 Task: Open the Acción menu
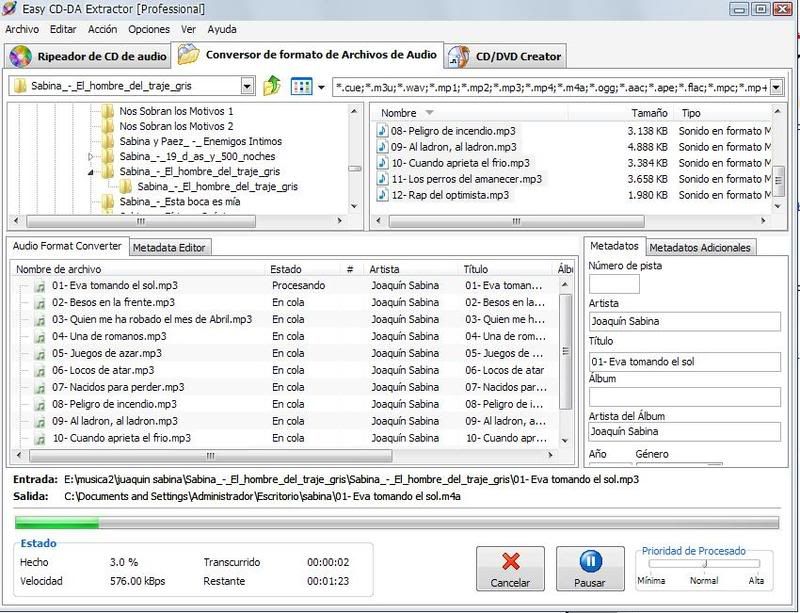(102, 29)
